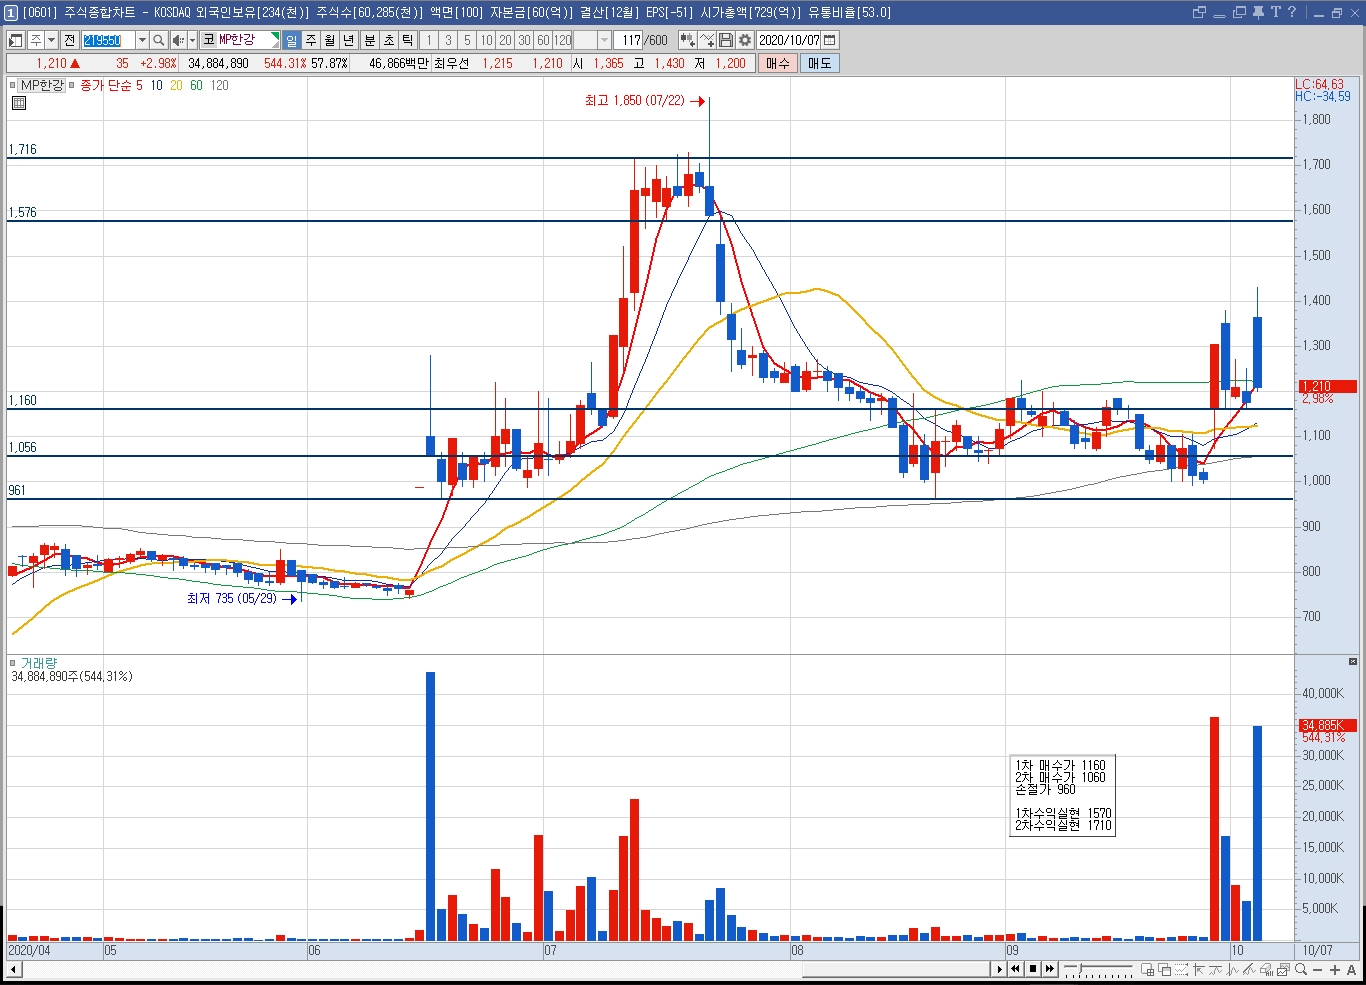Open help question mark icon

pos(1291,12)
